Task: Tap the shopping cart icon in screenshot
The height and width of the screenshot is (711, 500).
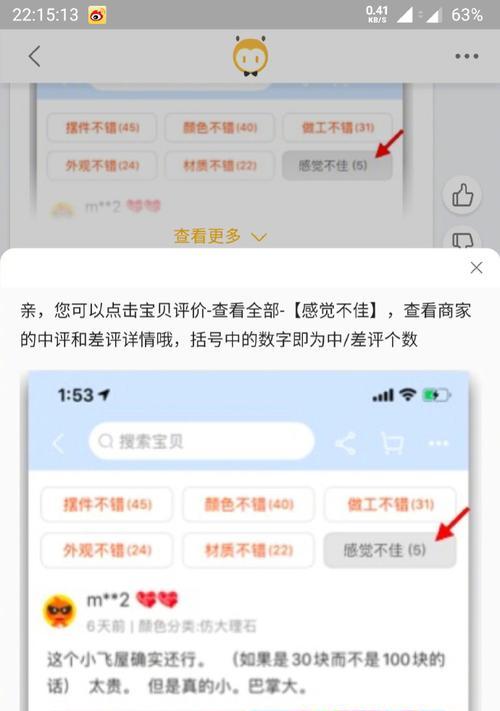Action: (x=392, y=443)
